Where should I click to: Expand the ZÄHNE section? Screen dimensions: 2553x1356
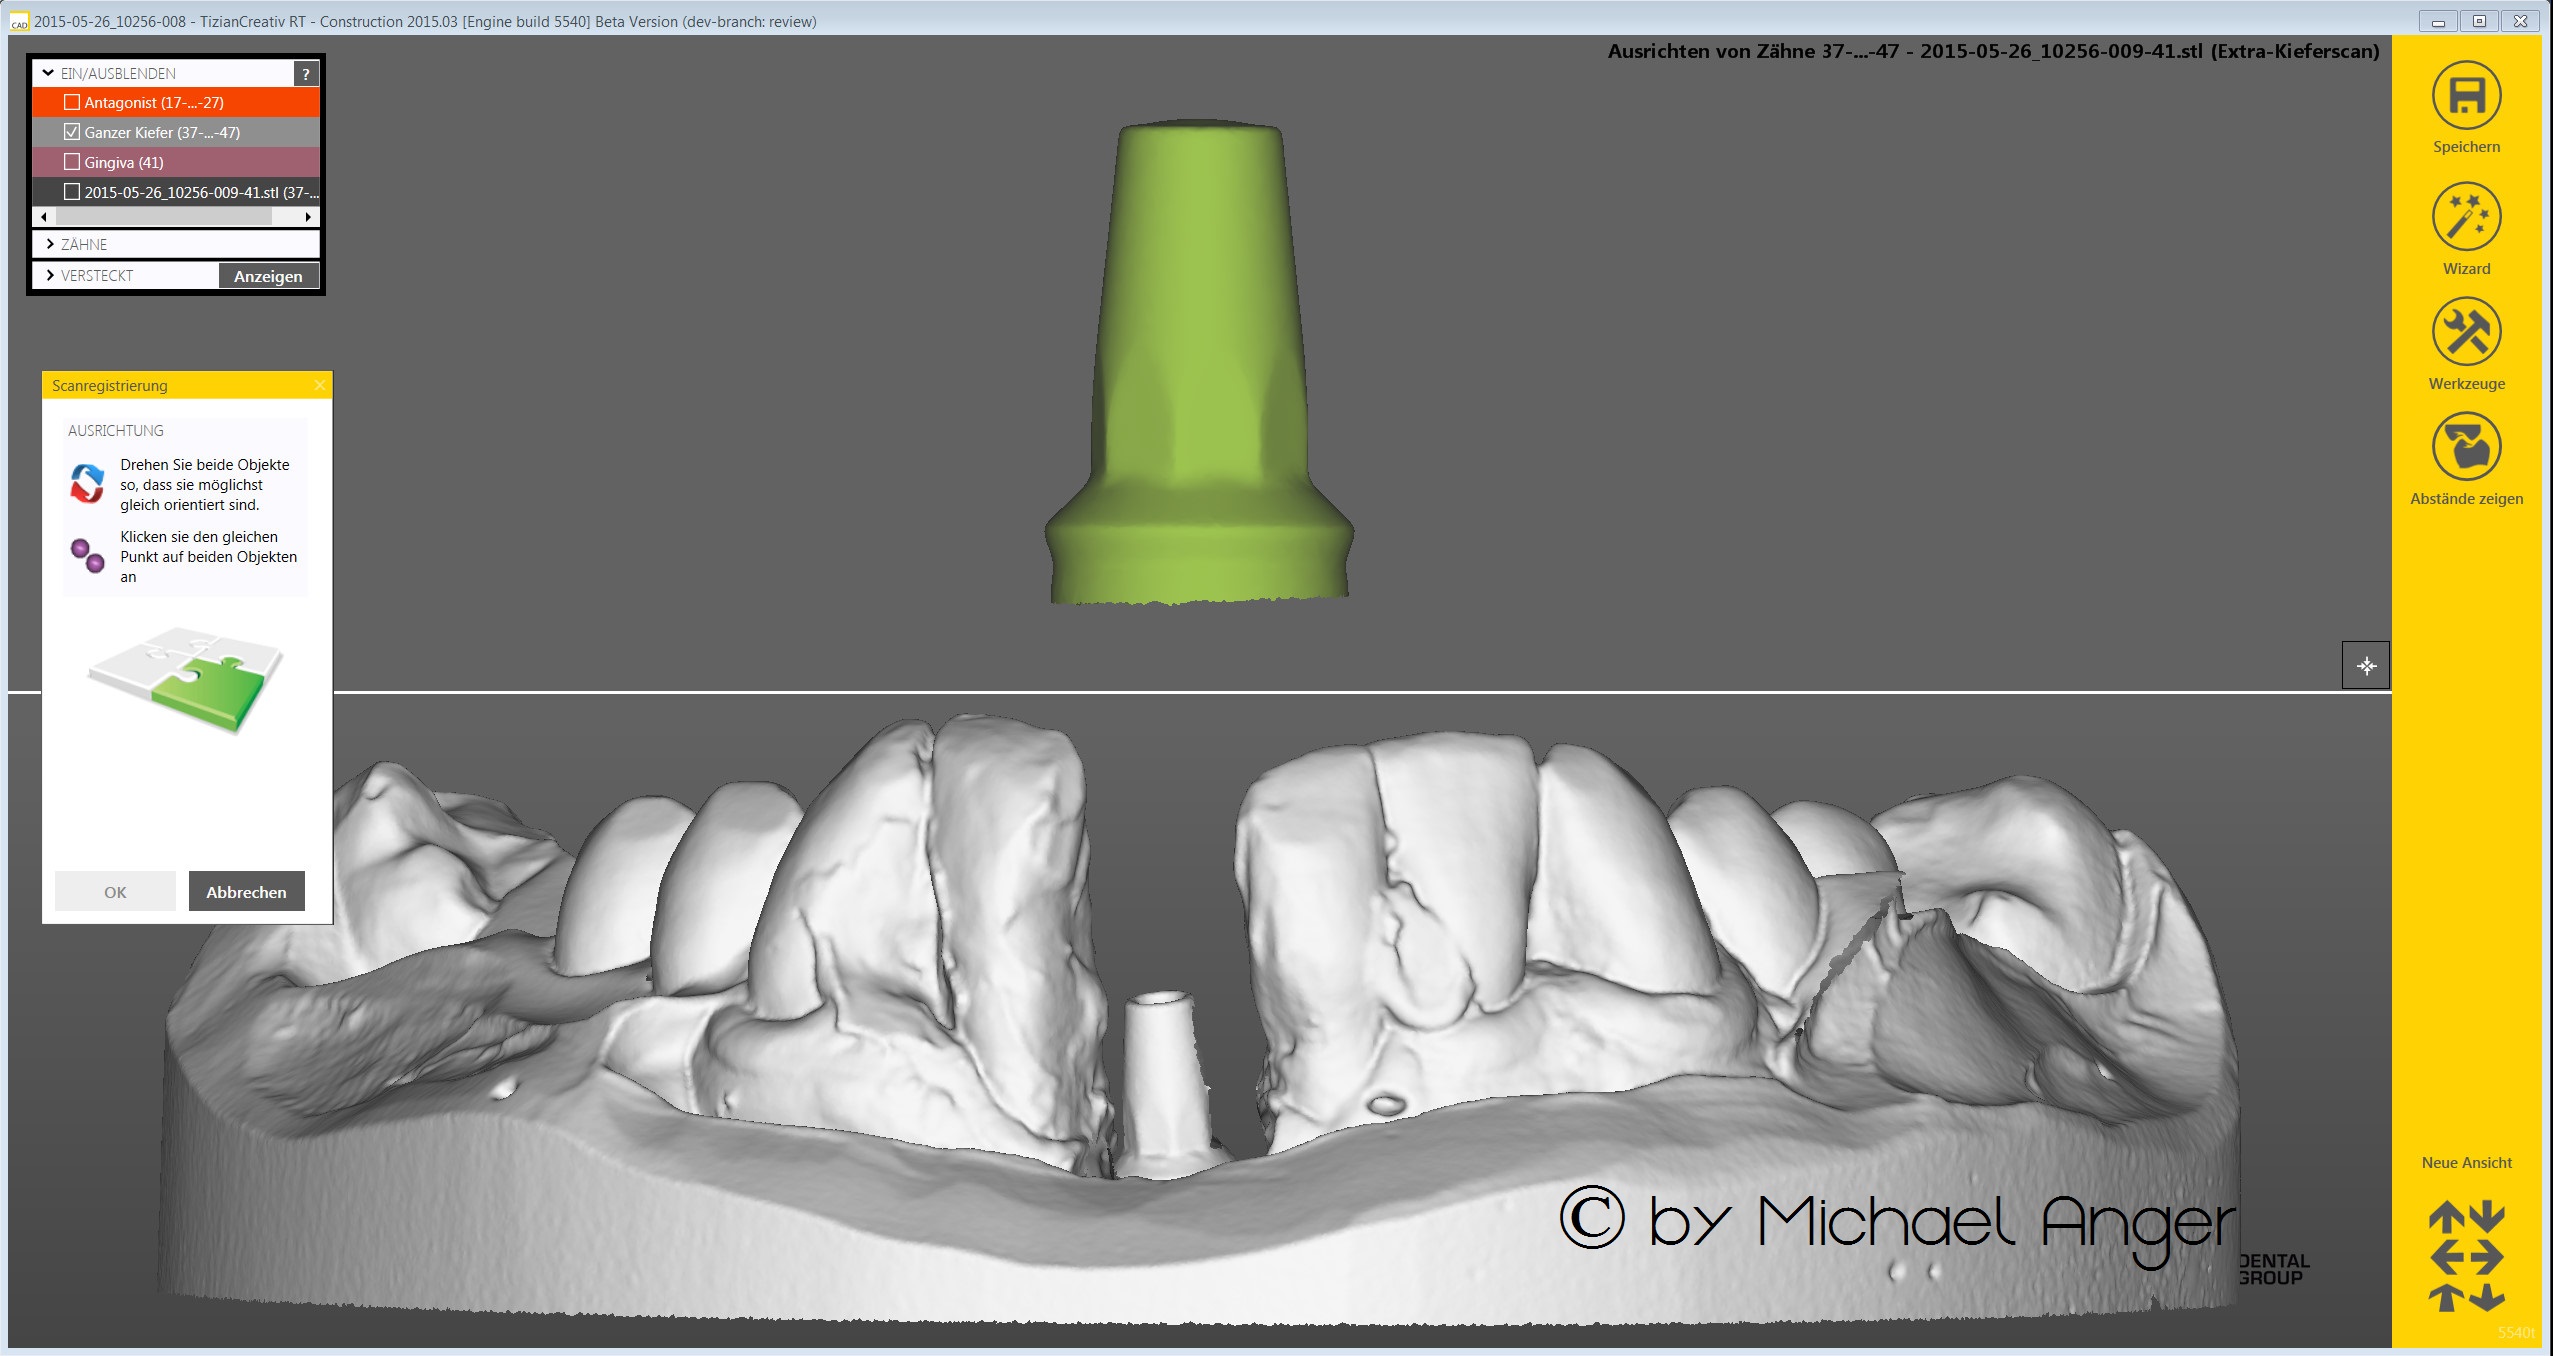point(49,244)
